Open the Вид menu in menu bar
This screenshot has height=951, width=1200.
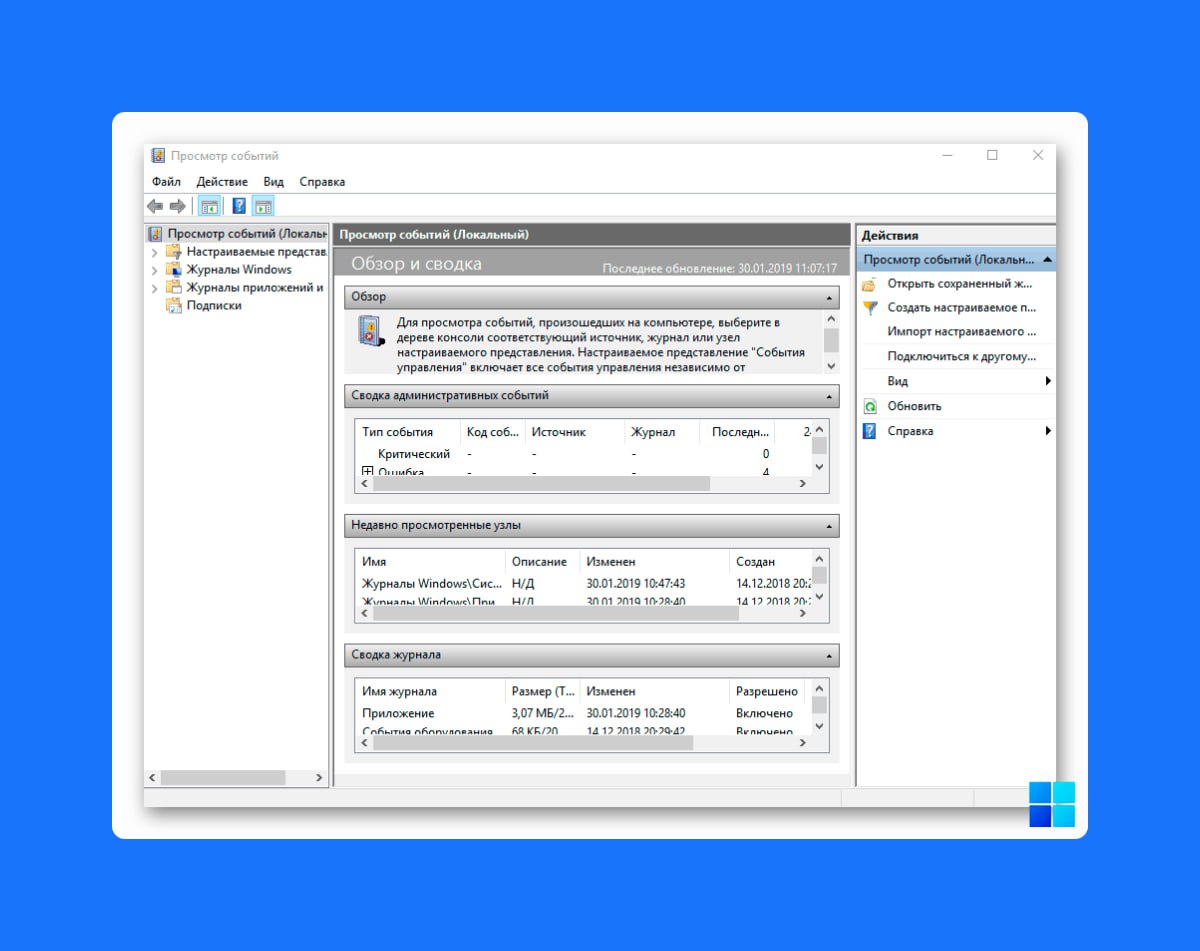tap(274, 182)
